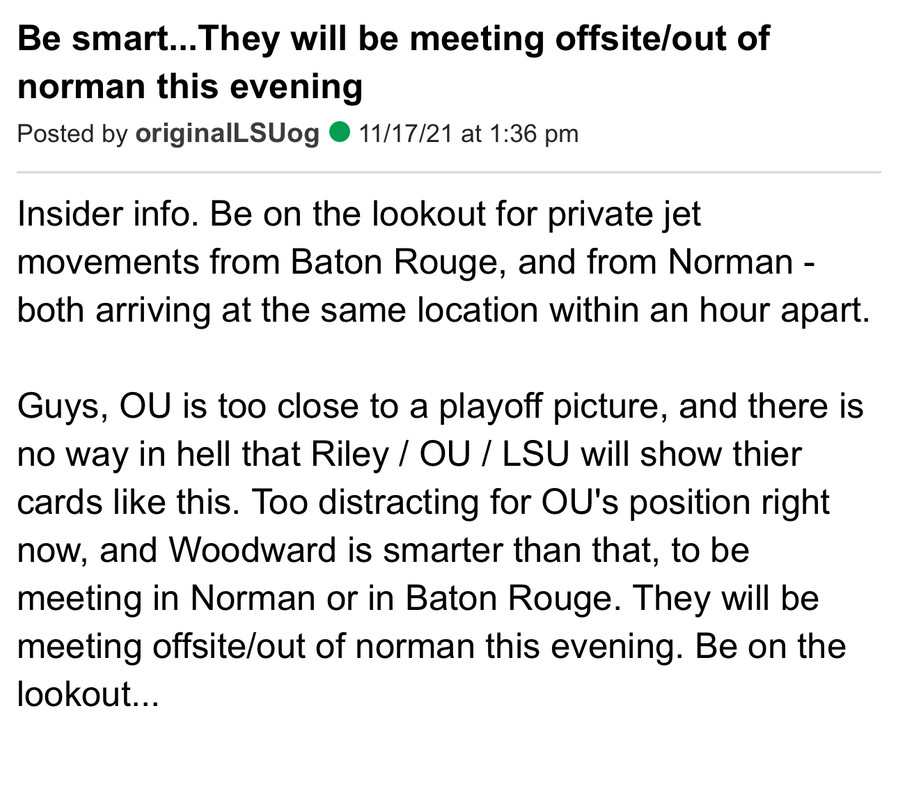Click the green online status dot
This screenshot has width=898, height=800.
tap(340, 132)
